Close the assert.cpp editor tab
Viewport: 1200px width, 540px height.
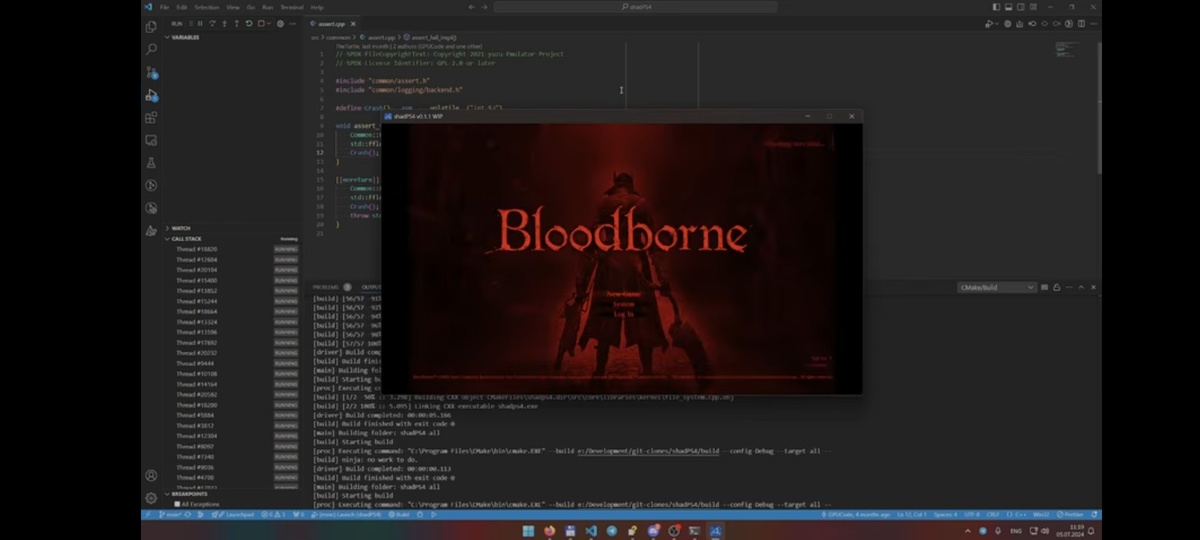click(x=353, y=24)
